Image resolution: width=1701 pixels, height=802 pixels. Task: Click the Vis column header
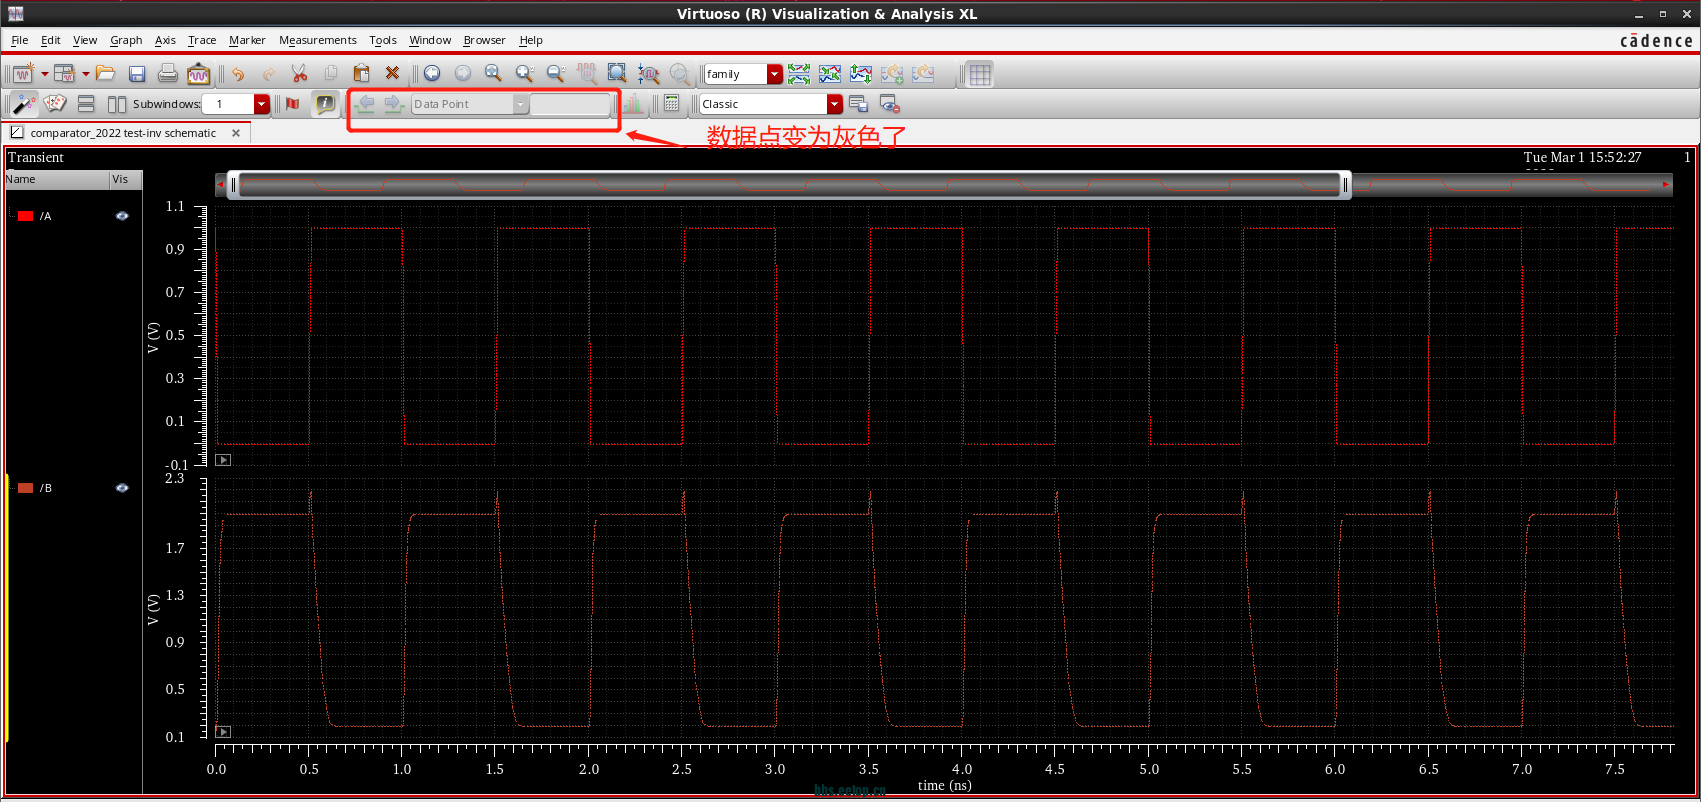[x=126, y=180]
